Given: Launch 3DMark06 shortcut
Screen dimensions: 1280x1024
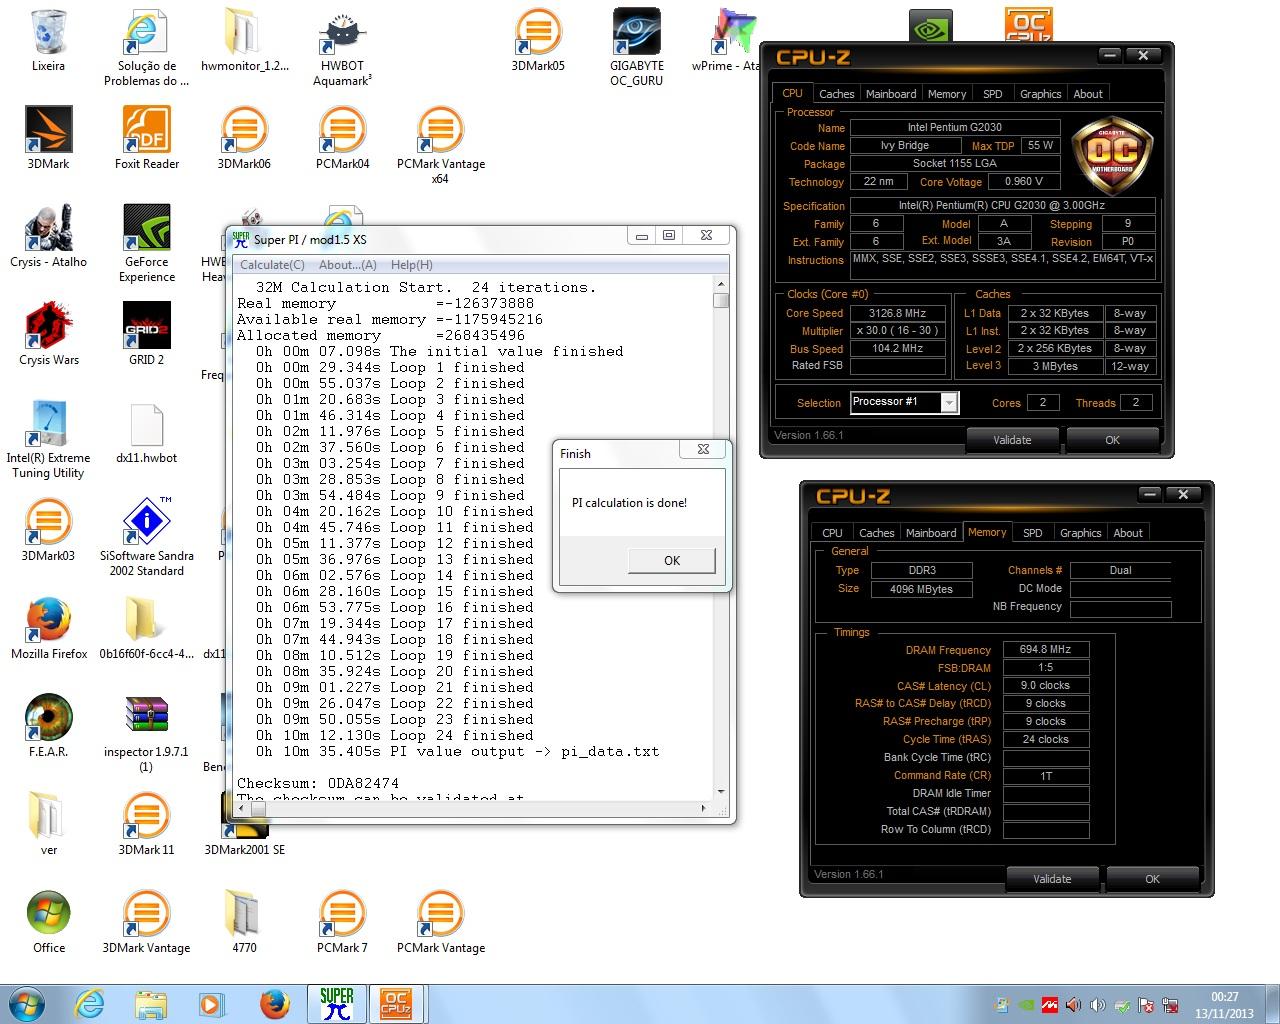Looking at the screenshot, I should click(244, 139).
